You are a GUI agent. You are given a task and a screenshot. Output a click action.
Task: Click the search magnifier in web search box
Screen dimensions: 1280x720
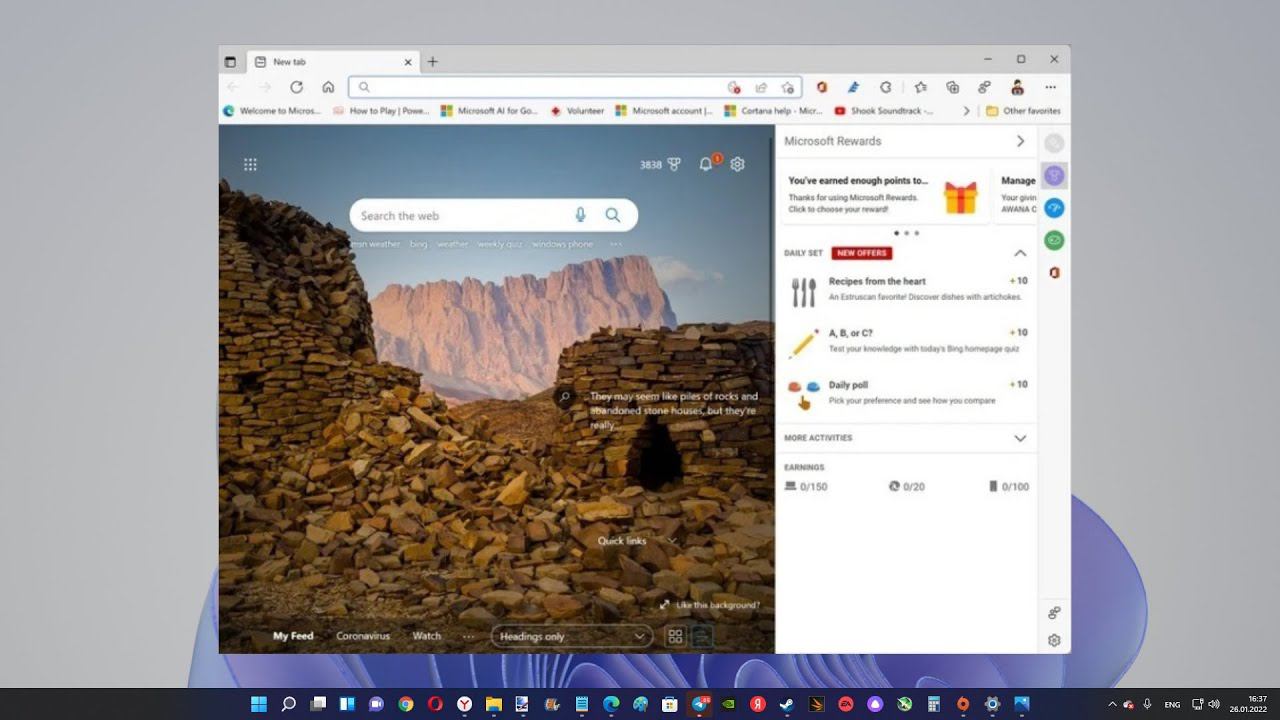click(613, 215)
